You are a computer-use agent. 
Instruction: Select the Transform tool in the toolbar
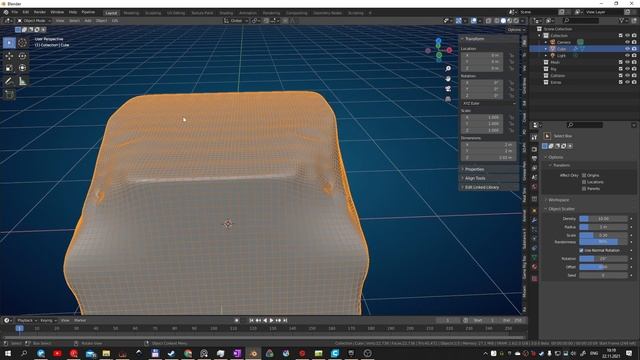[x=22, y=68]
